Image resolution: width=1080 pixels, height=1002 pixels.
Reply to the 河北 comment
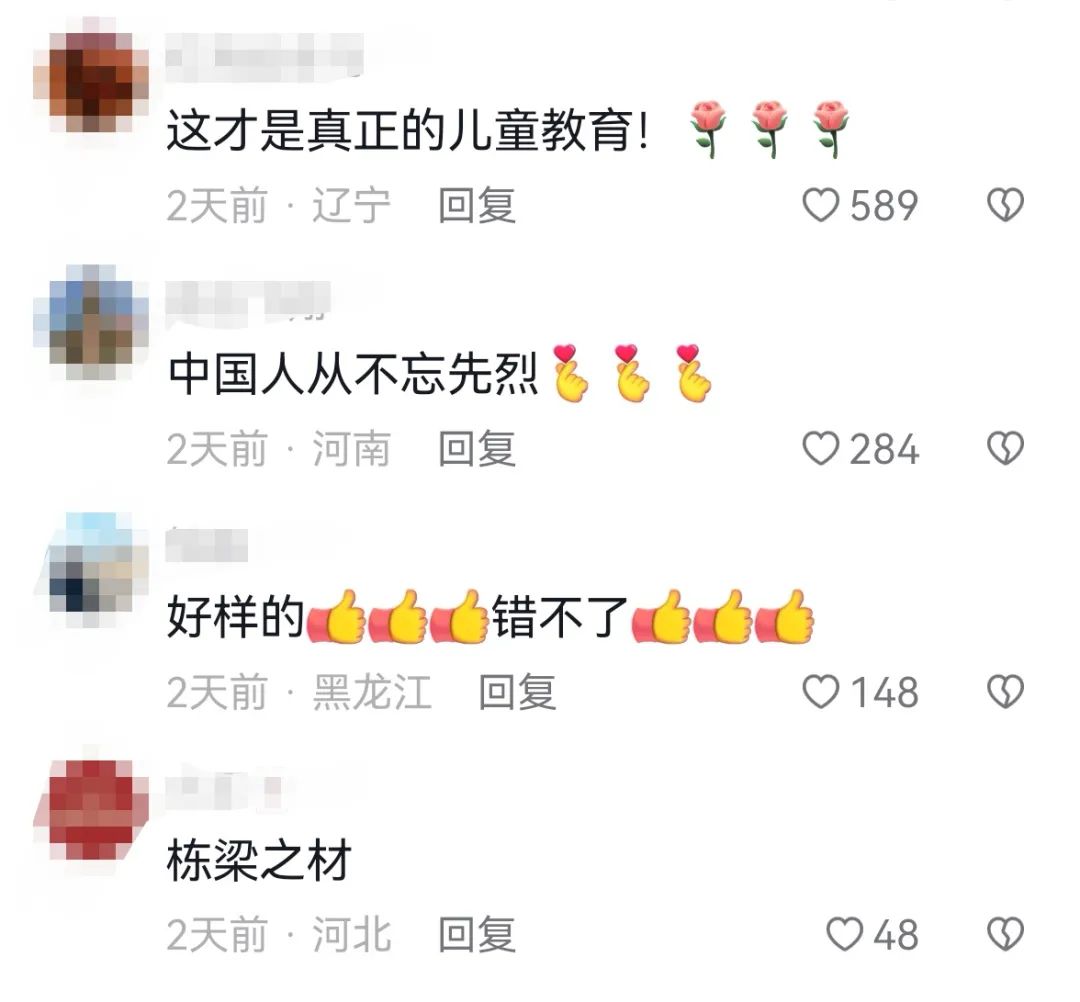click(477, 935)
